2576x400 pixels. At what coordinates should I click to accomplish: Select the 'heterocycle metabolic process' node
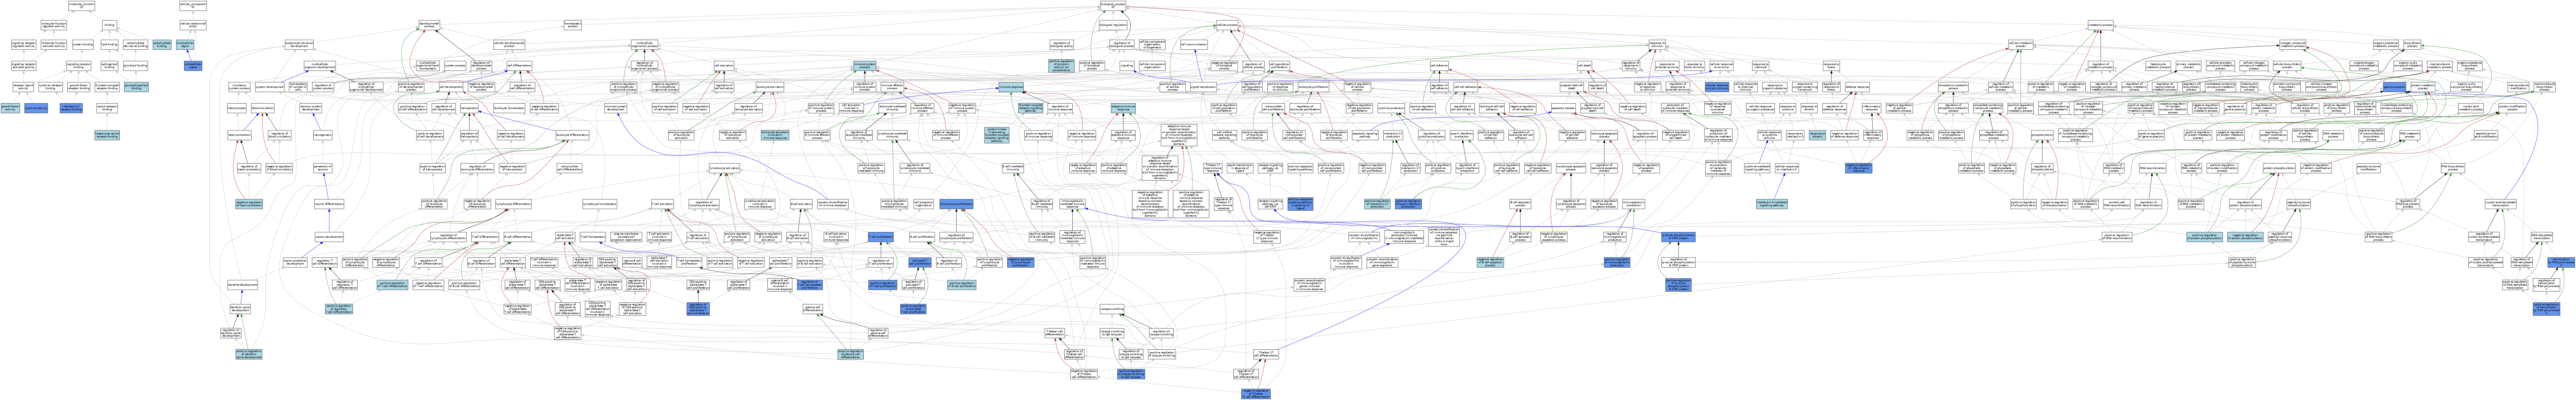coord(2158,66)
